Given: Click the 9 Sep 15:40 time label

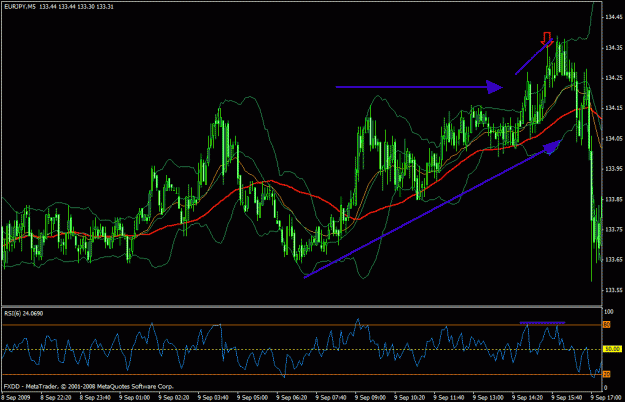Looking at the screenshot, I should coord(566,397).
